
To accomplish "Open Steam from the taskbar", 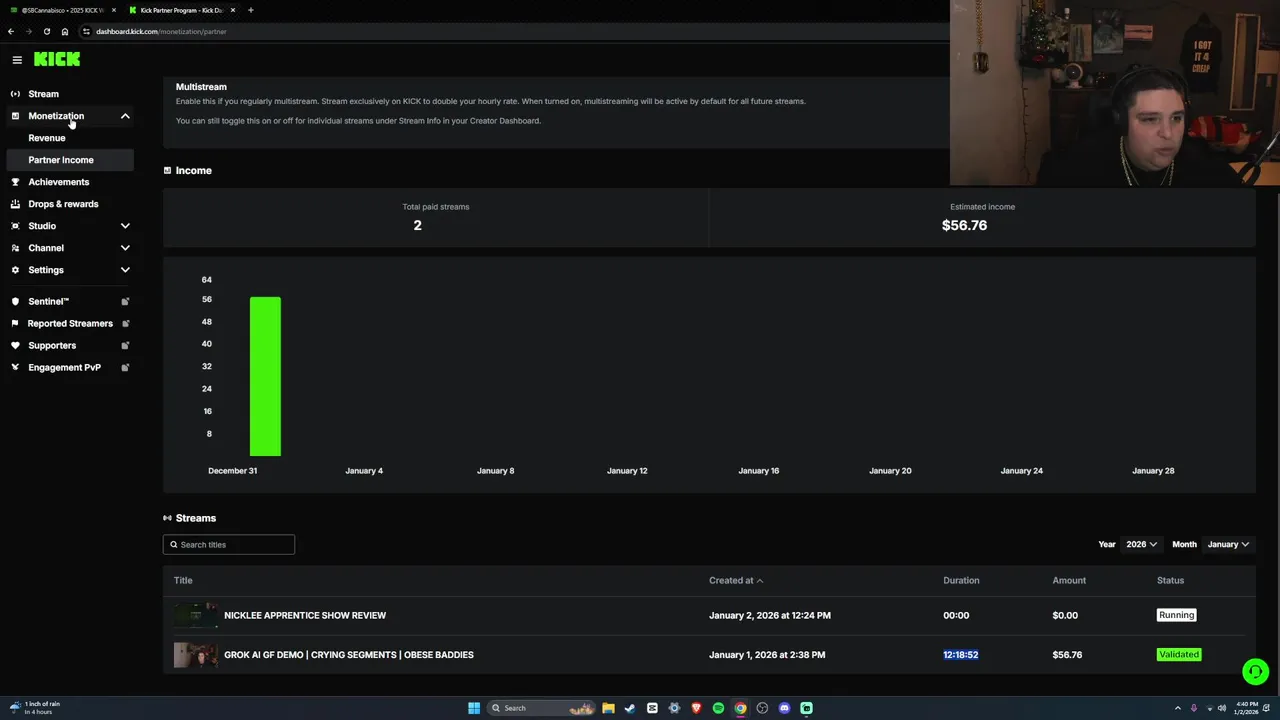I will coord(630,708).
